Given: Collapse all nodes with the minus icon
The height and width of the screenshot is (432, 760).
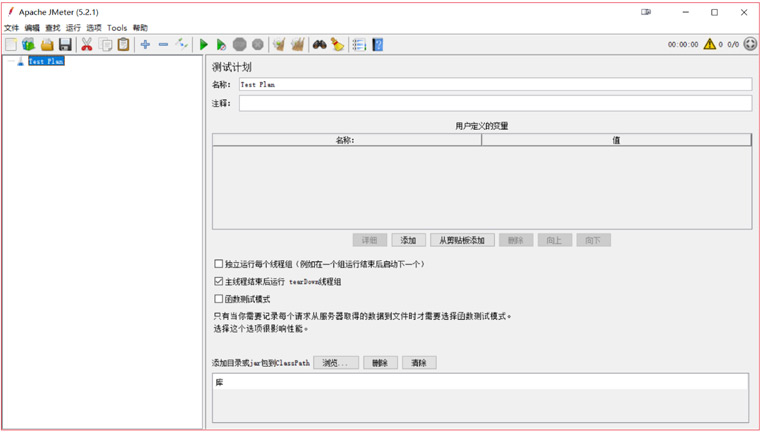Looking at the screenshot, I should 163,45.
